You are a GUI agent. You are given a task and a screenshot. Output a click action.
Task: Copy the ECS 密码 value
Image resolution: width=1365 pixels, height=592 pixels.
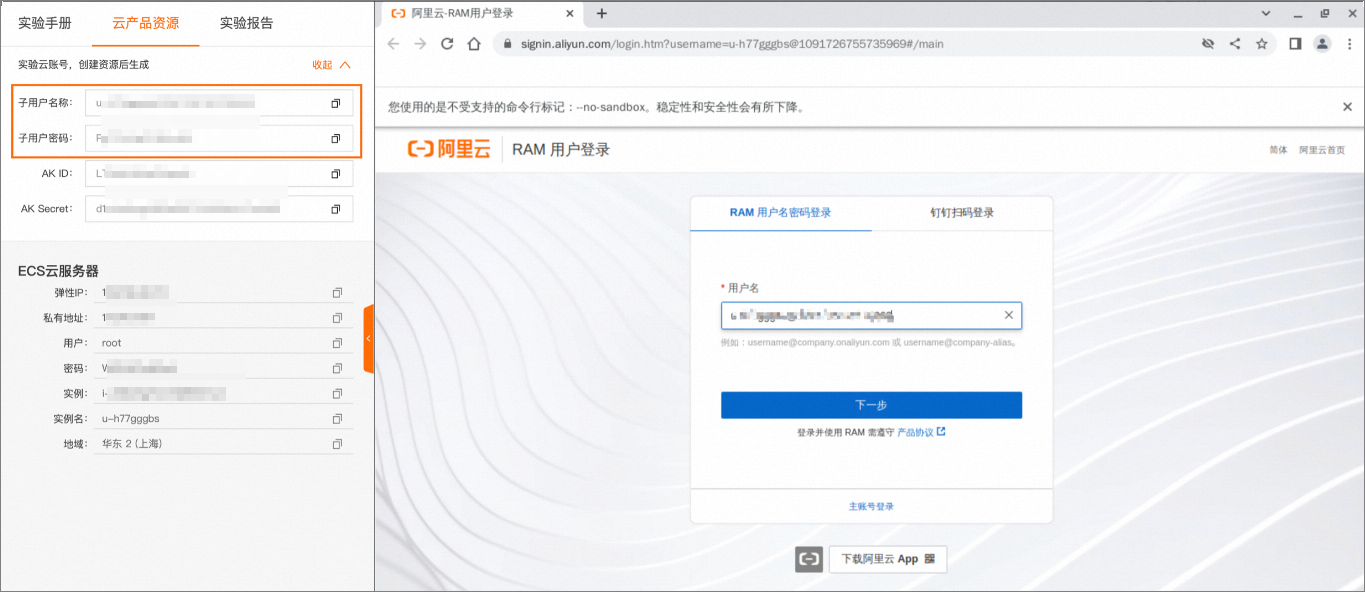337,368
